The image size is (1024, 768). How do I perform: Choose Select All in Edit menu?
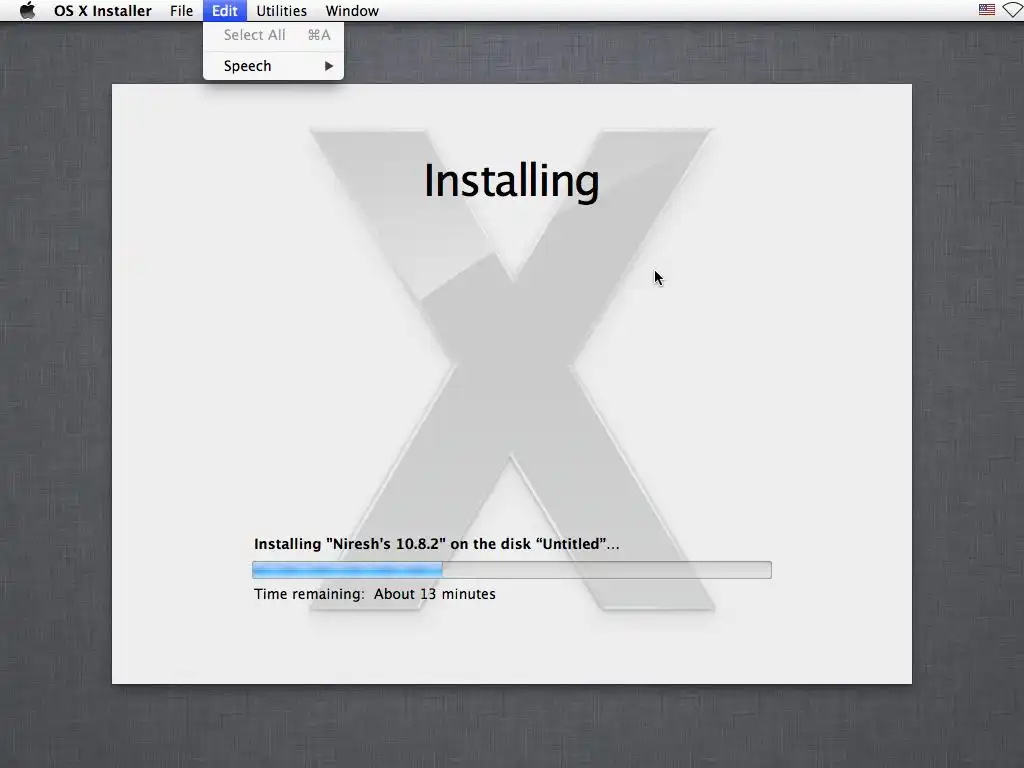pos(274,35)
